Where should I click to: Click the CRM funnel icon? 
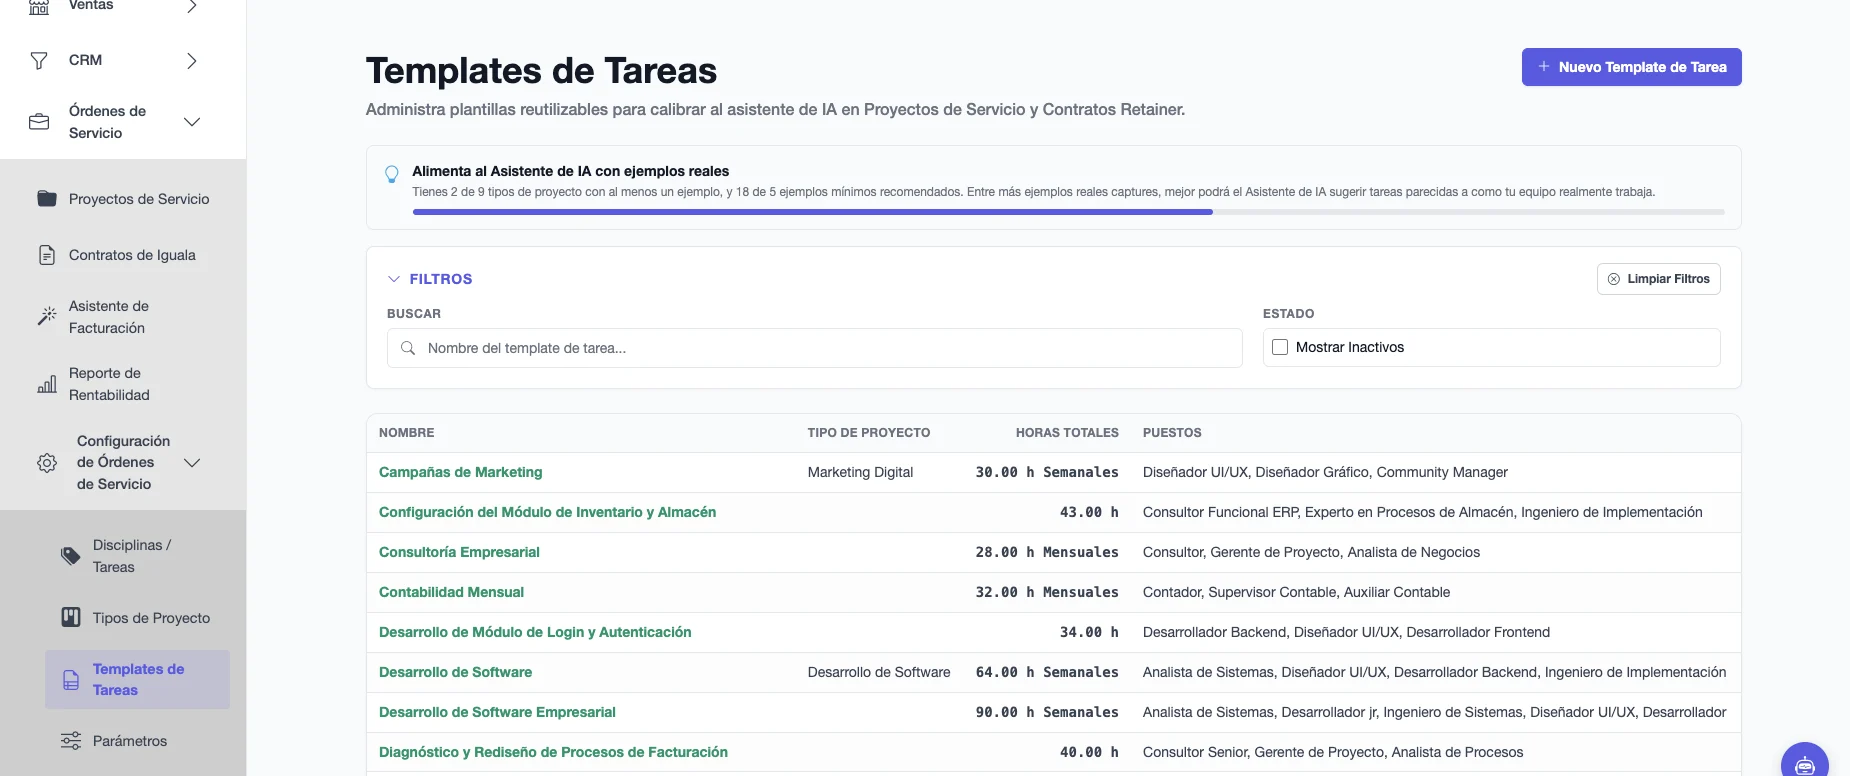[x=39, y=61]
